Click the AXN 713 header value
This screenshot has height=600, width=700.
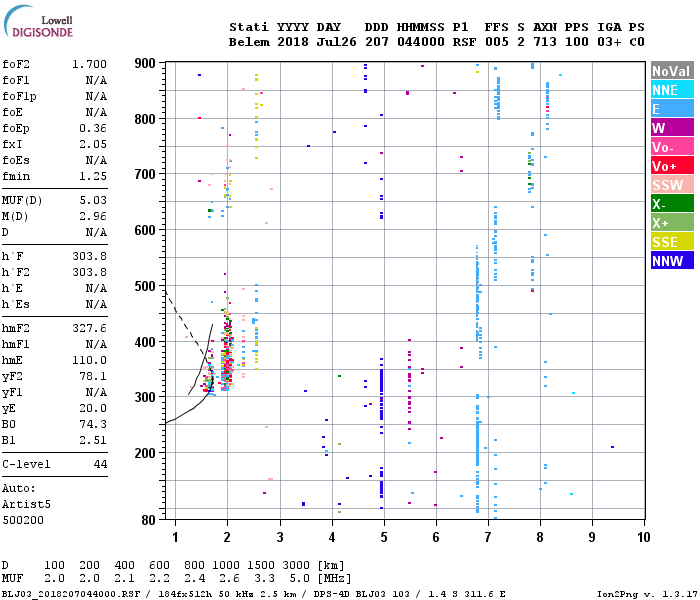[545, 42]
